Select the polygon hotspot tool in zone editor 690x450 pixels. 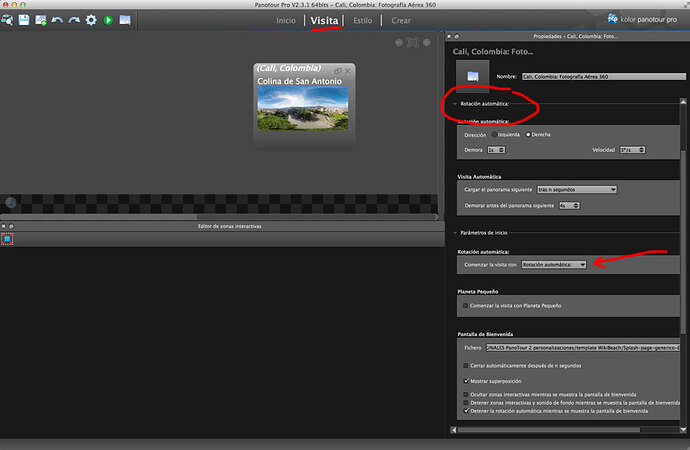coord(7,239)
